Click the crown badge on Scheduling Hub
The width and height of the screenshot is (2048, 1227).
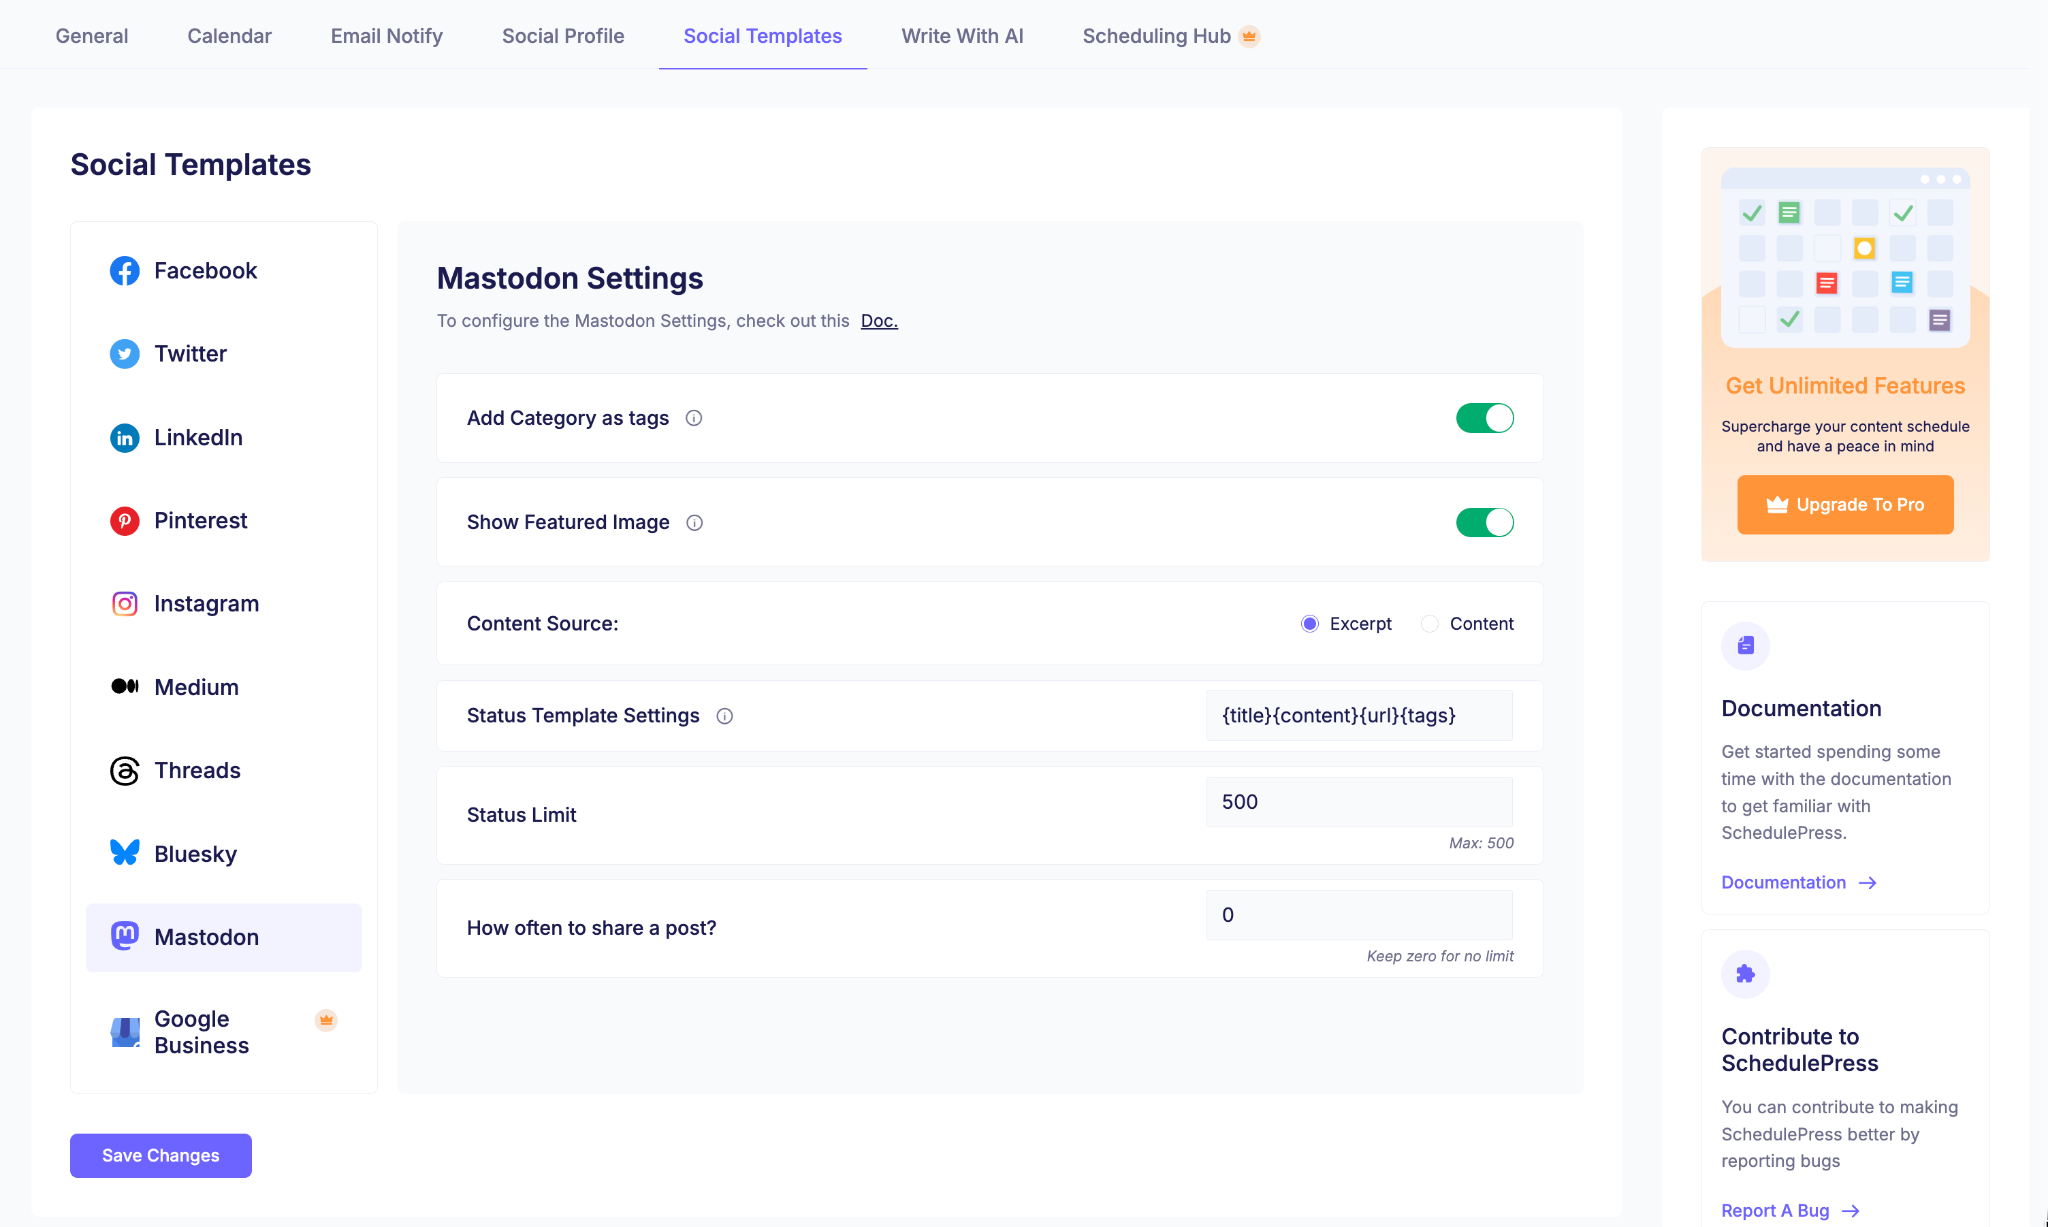pyautogui.click(x=1249, y=37)
